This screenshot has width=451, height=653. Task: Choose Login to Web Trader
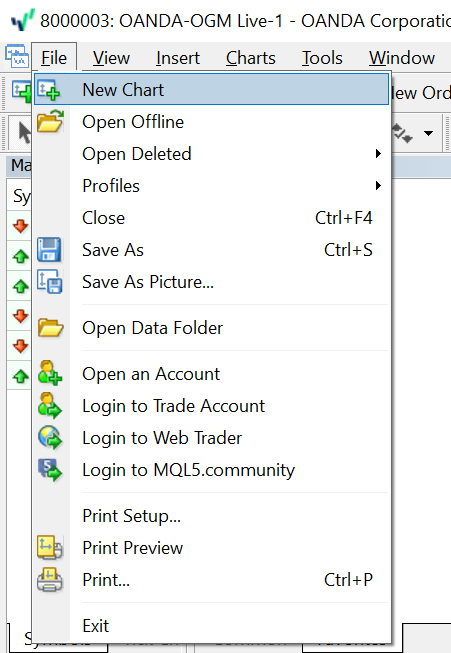point(212,438)
